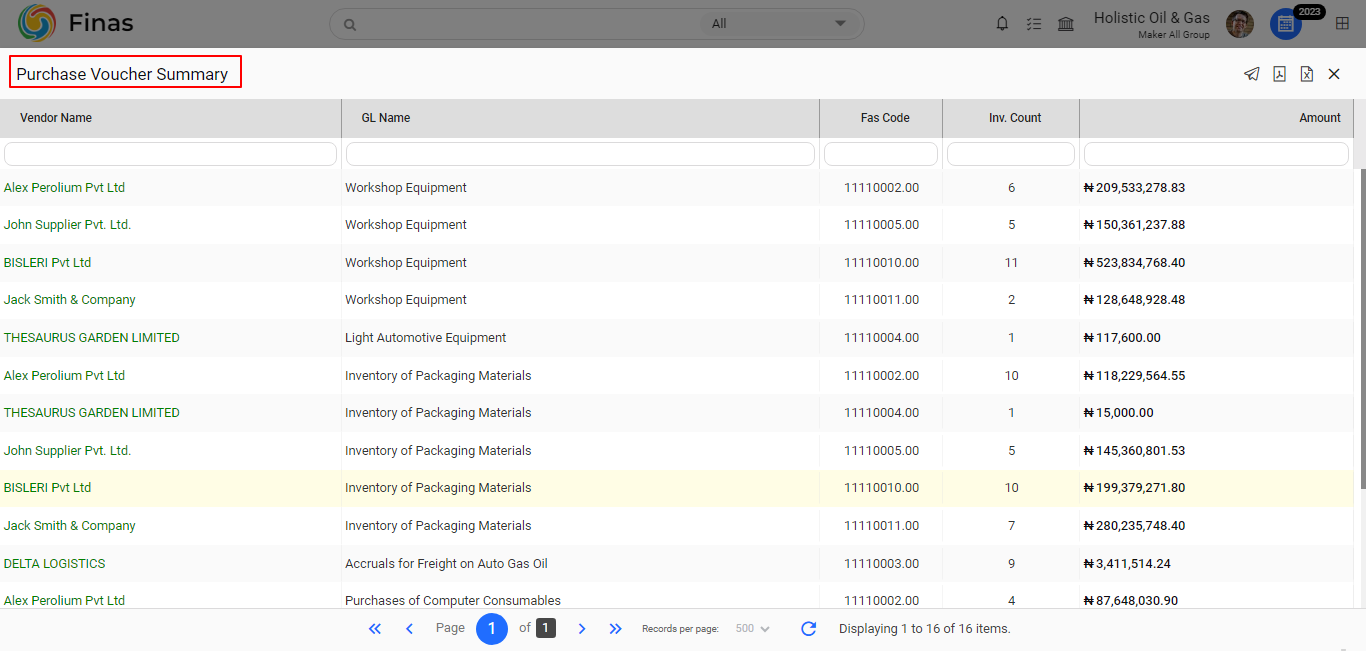1366x651 pixels.
Task: Go to first page
Action: click(375, 629)
